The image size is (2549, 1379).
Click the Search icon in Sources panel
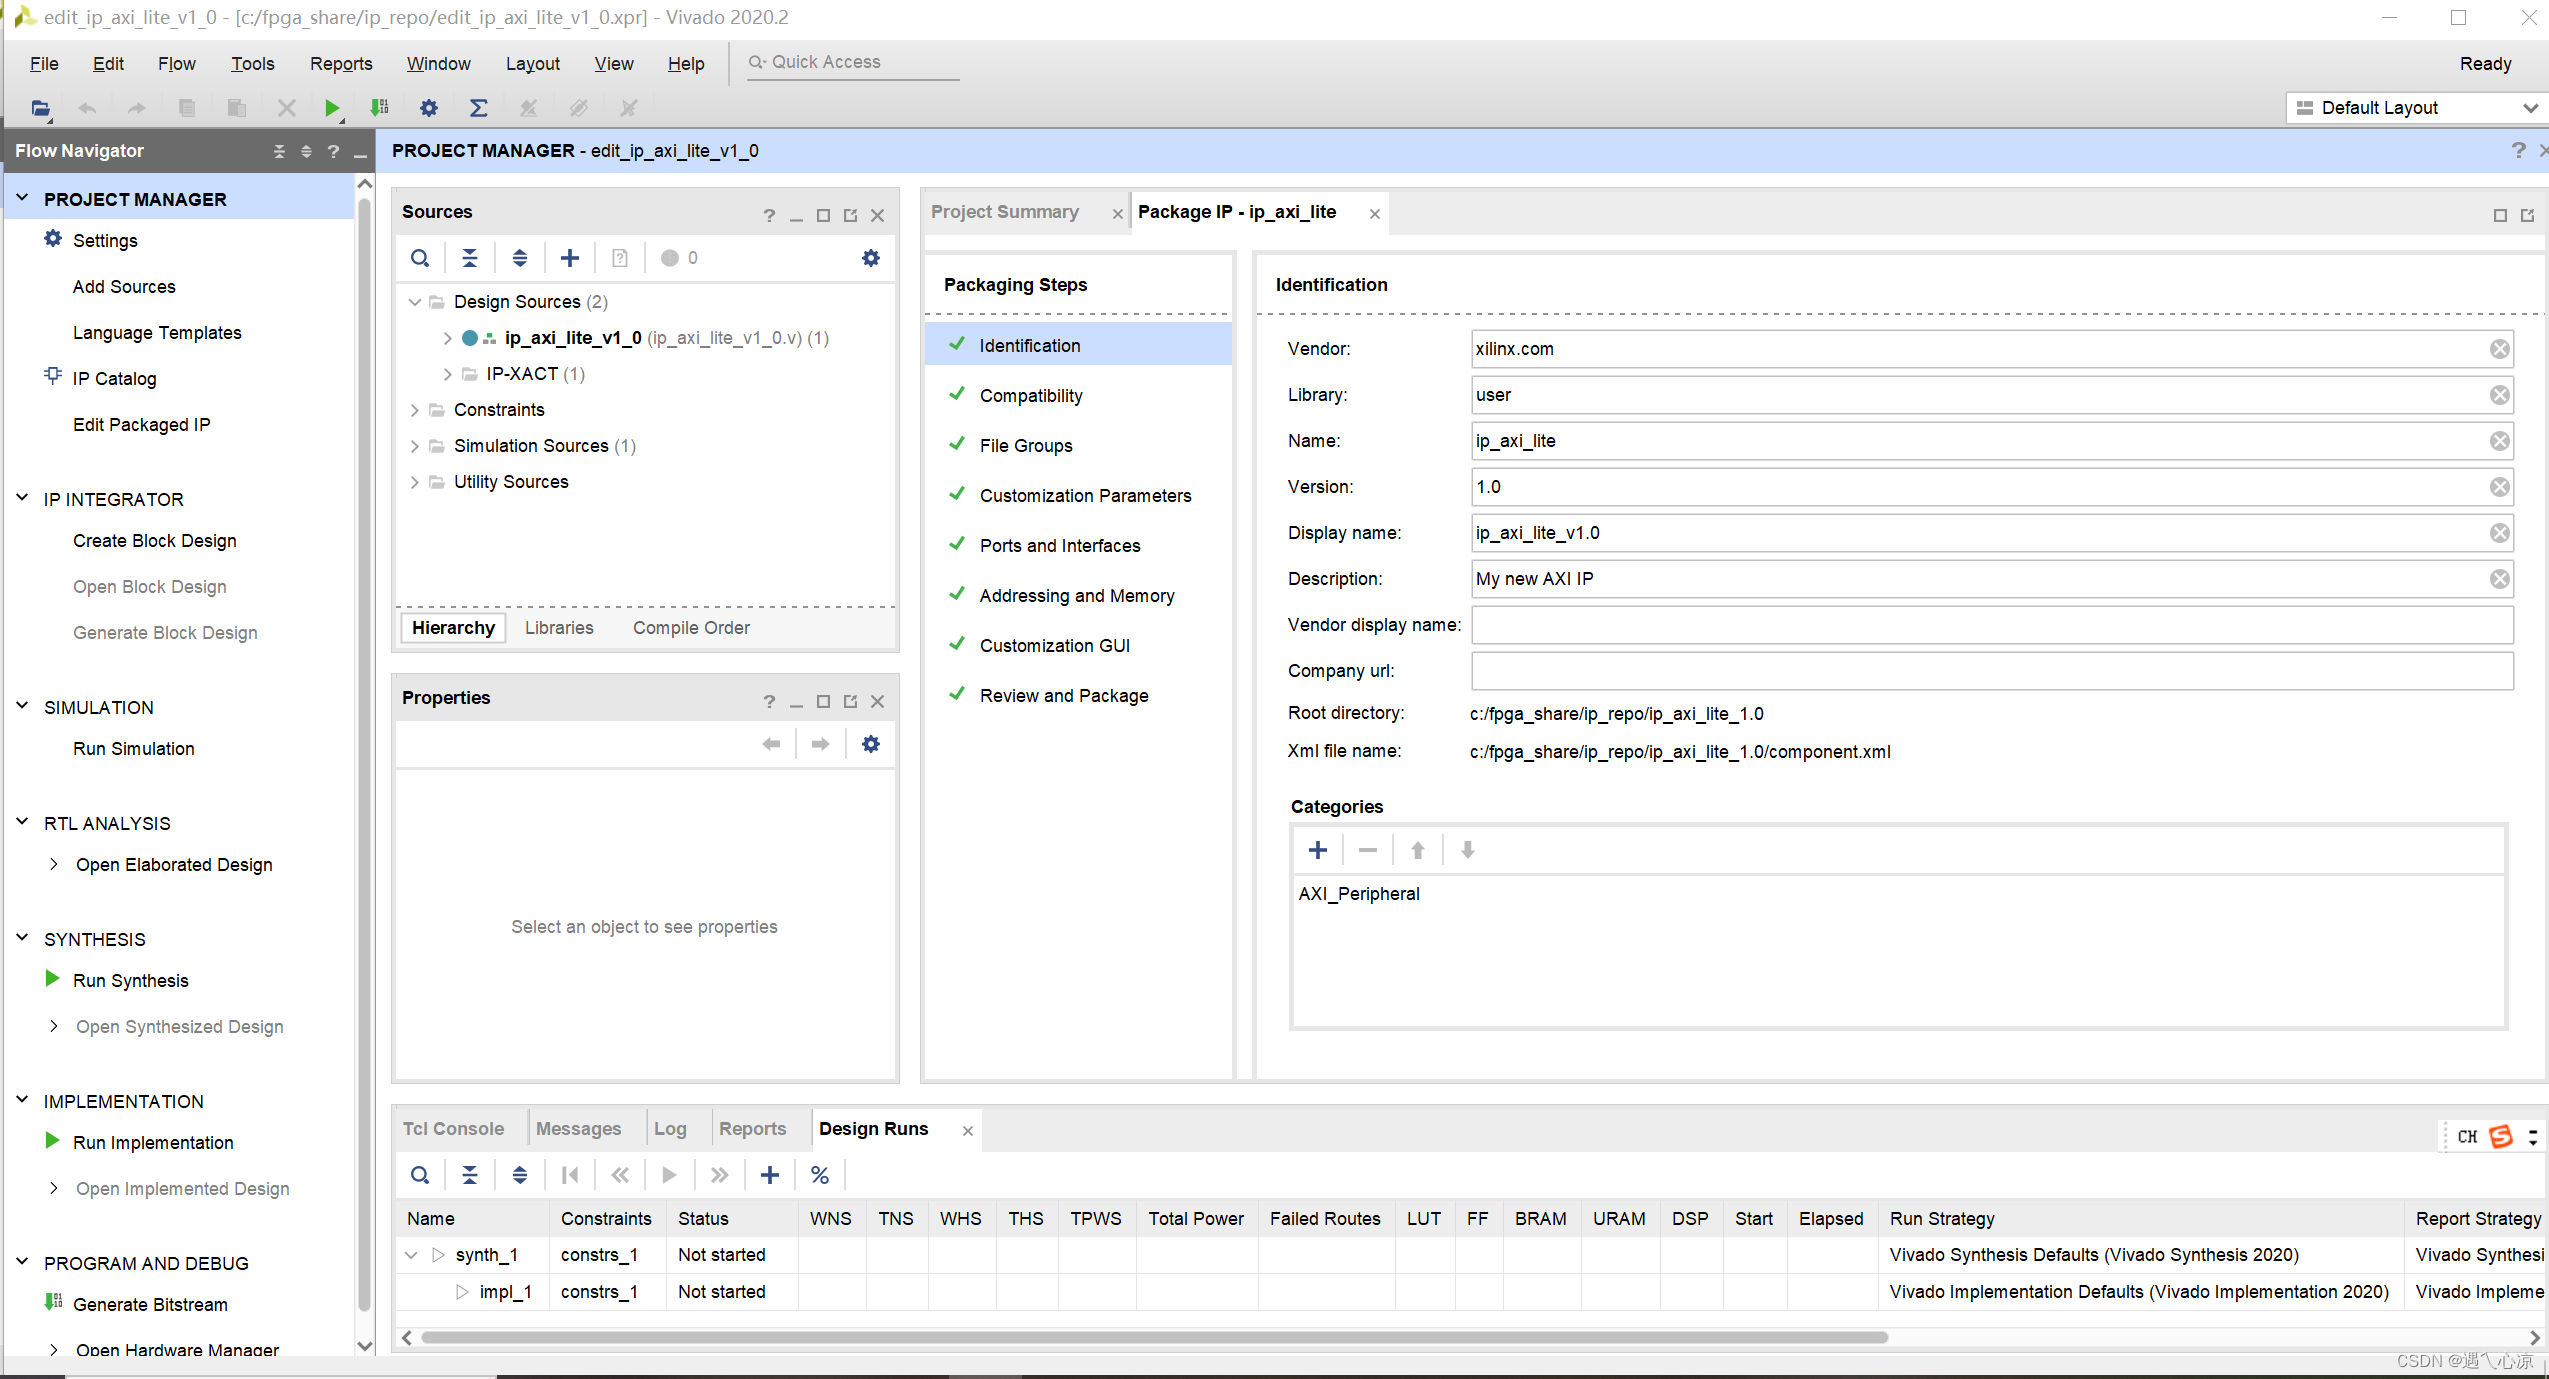click(420, 258)
